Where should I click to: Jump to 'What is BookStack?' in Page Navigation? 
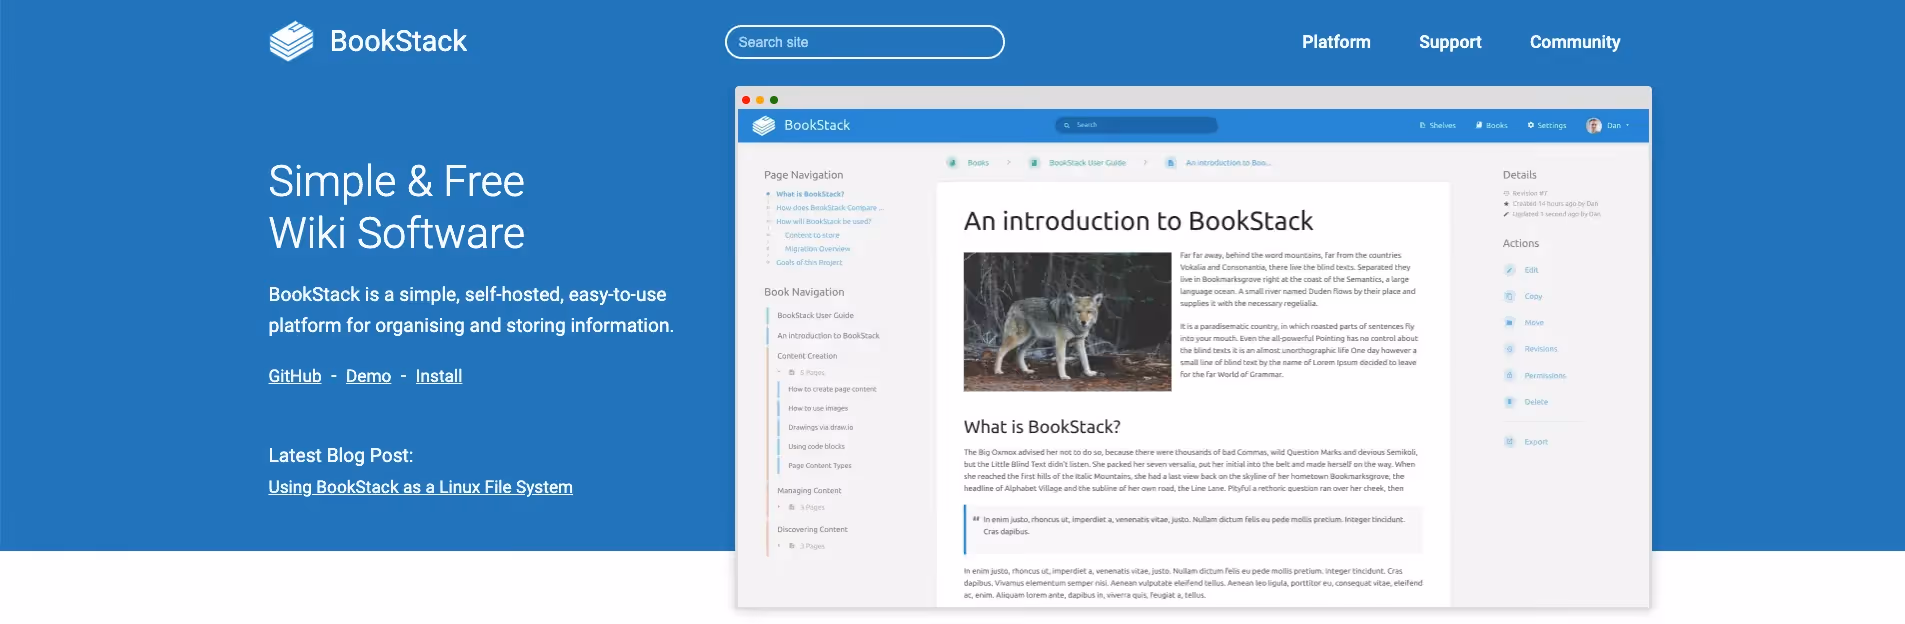click(810, 194)
